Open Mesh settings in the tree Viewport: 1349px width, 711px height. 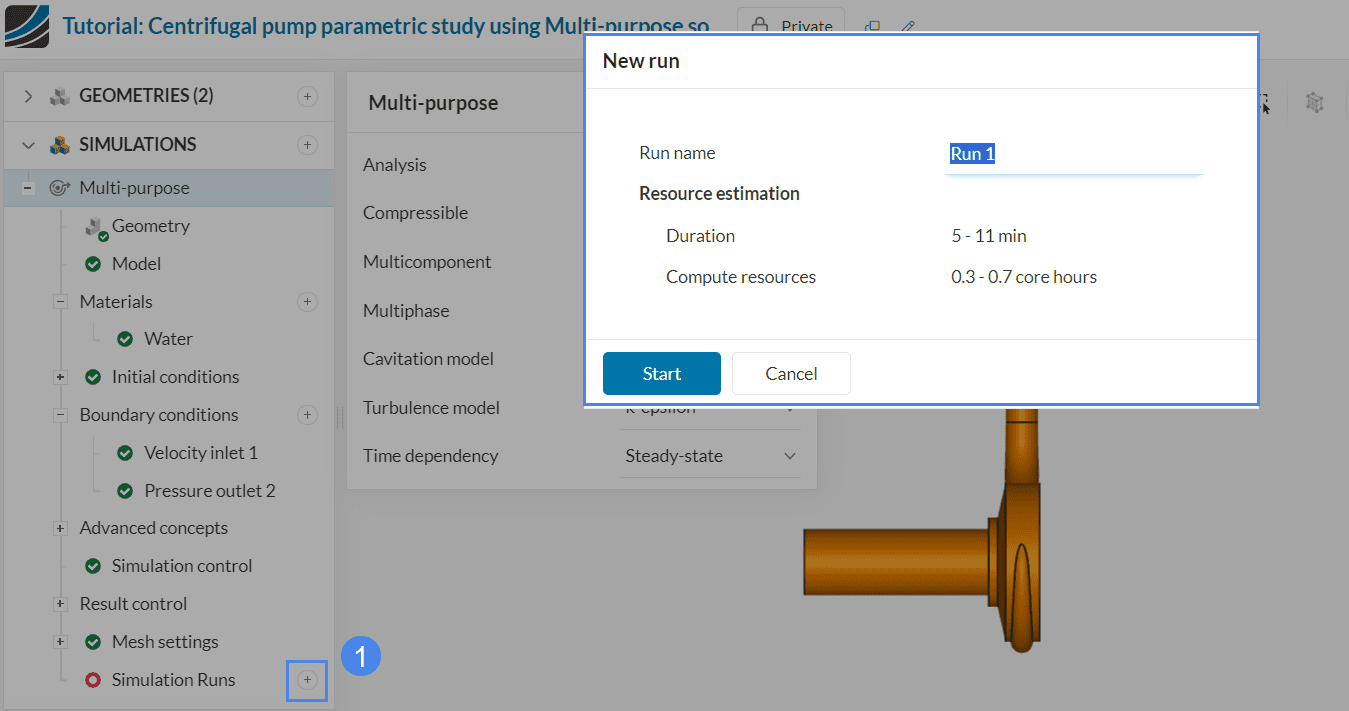click(164, 642)
